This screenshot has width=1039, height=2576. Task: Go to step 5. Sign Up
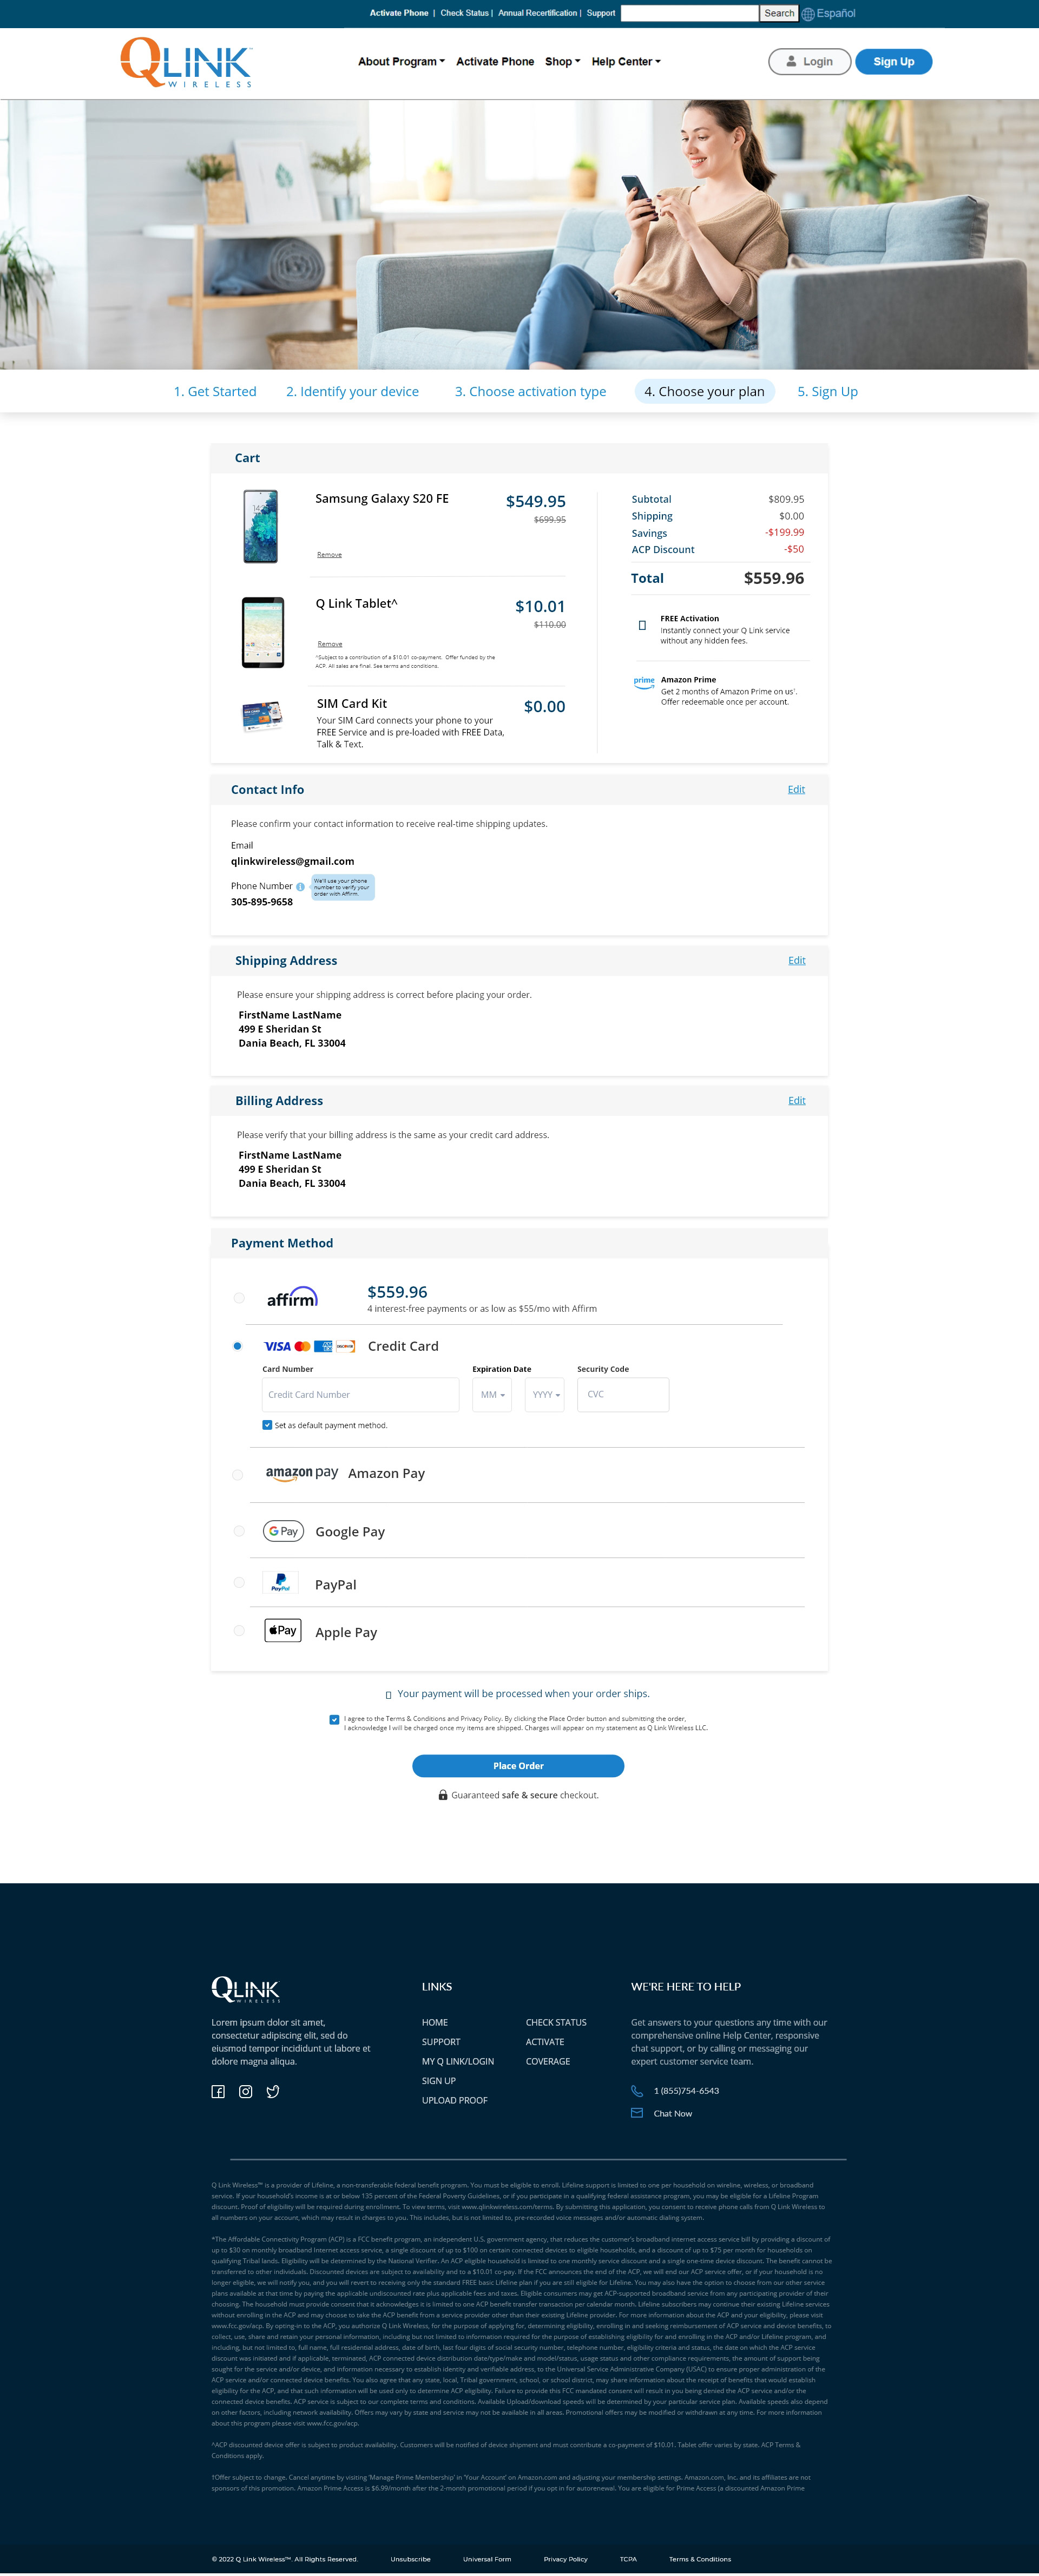click(x=828, y=391)
